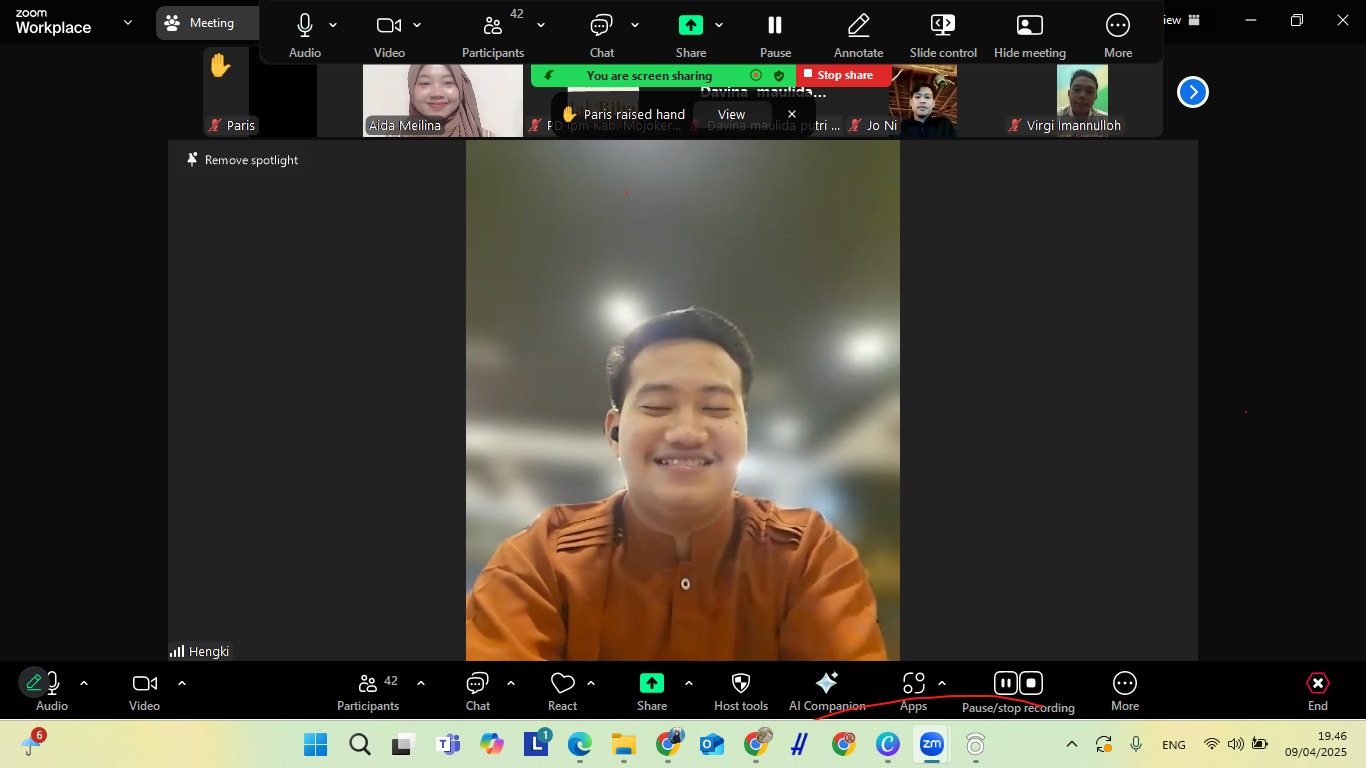Viewport: 1366px width, 768px height.
Task: Expand top Participants dropdown arrow
Action: click(541, 26)
